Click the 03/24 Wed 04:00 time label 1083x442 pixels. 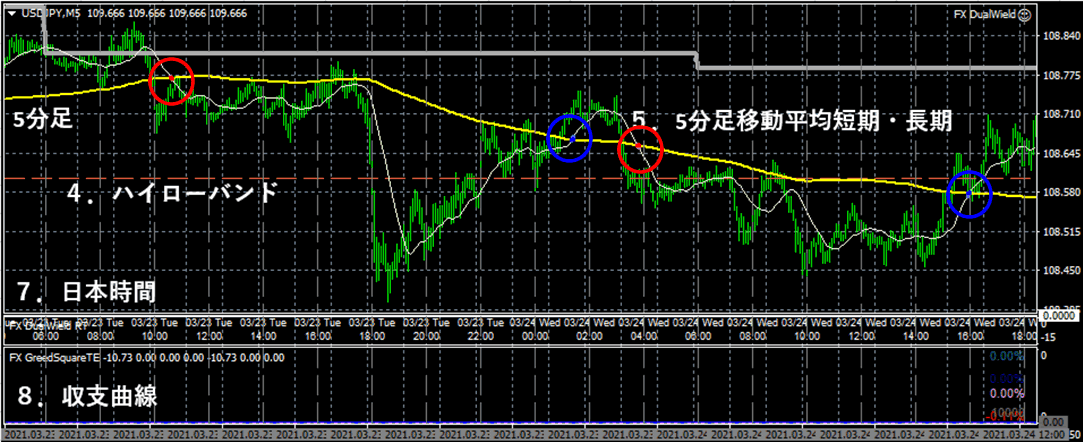642,329
